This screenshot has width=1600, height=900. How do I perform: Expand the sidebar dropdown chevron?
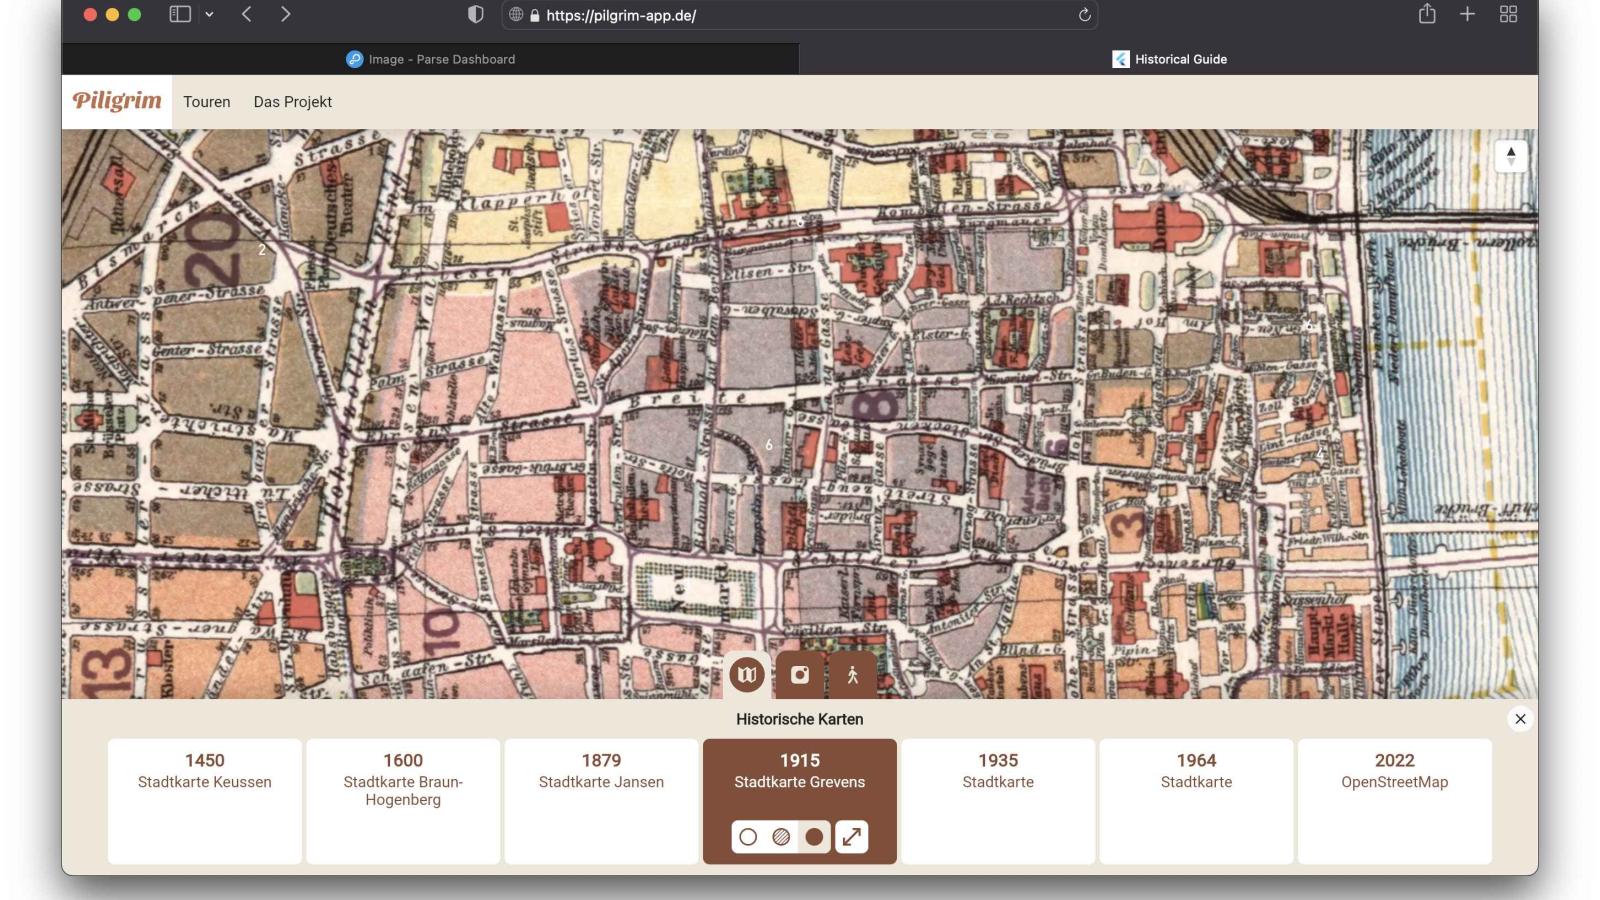pos(209,14)
